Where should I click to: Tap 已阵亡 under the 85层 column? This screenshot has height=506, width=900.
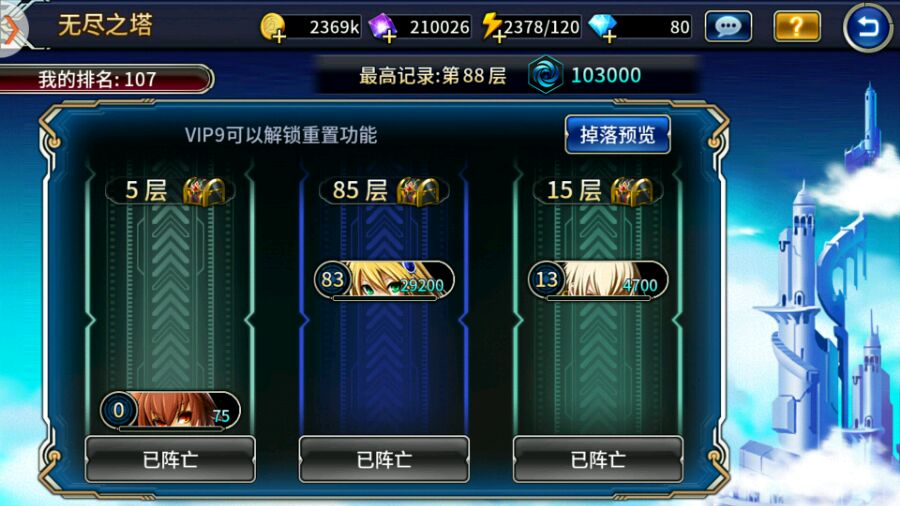point(384,460)
